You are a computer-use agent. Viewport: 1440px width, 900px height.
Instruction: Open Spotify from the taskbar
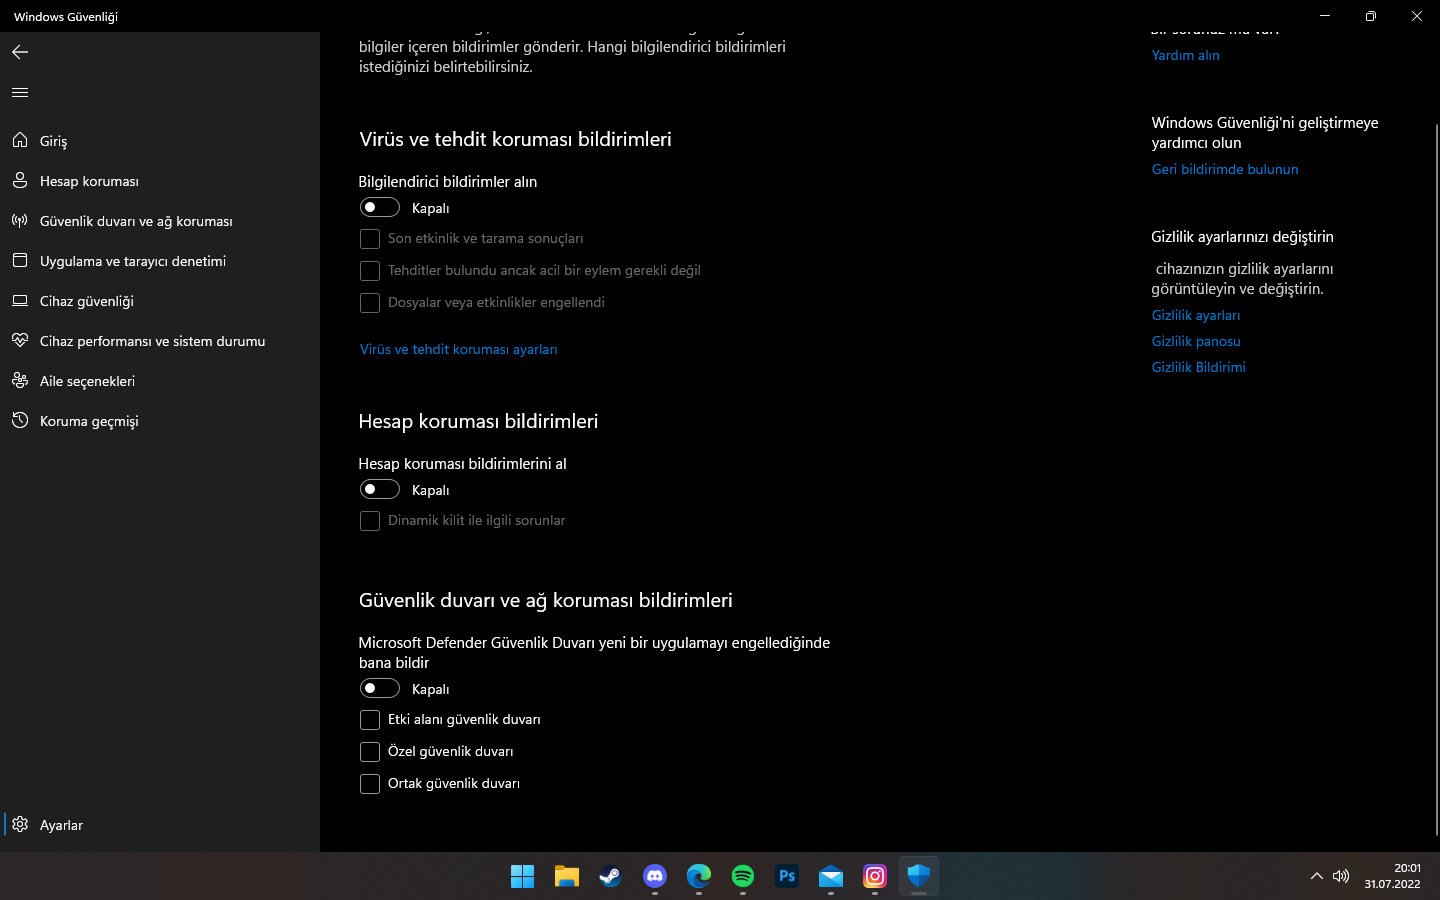[x=743, y=876]
